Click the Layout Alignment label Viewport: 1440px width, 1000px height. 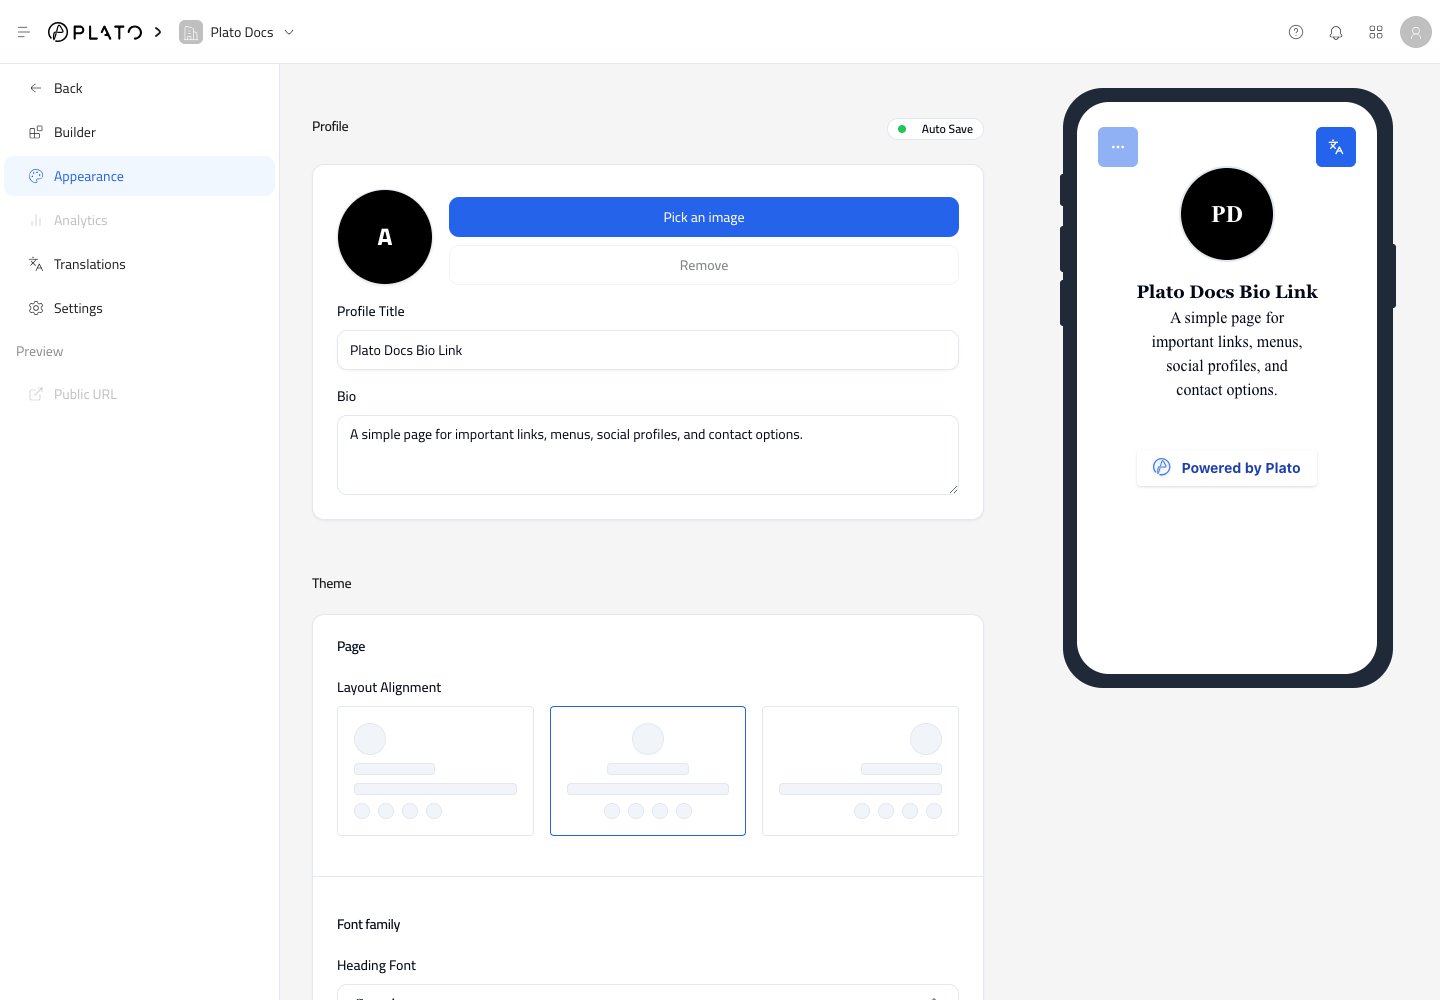389,687
